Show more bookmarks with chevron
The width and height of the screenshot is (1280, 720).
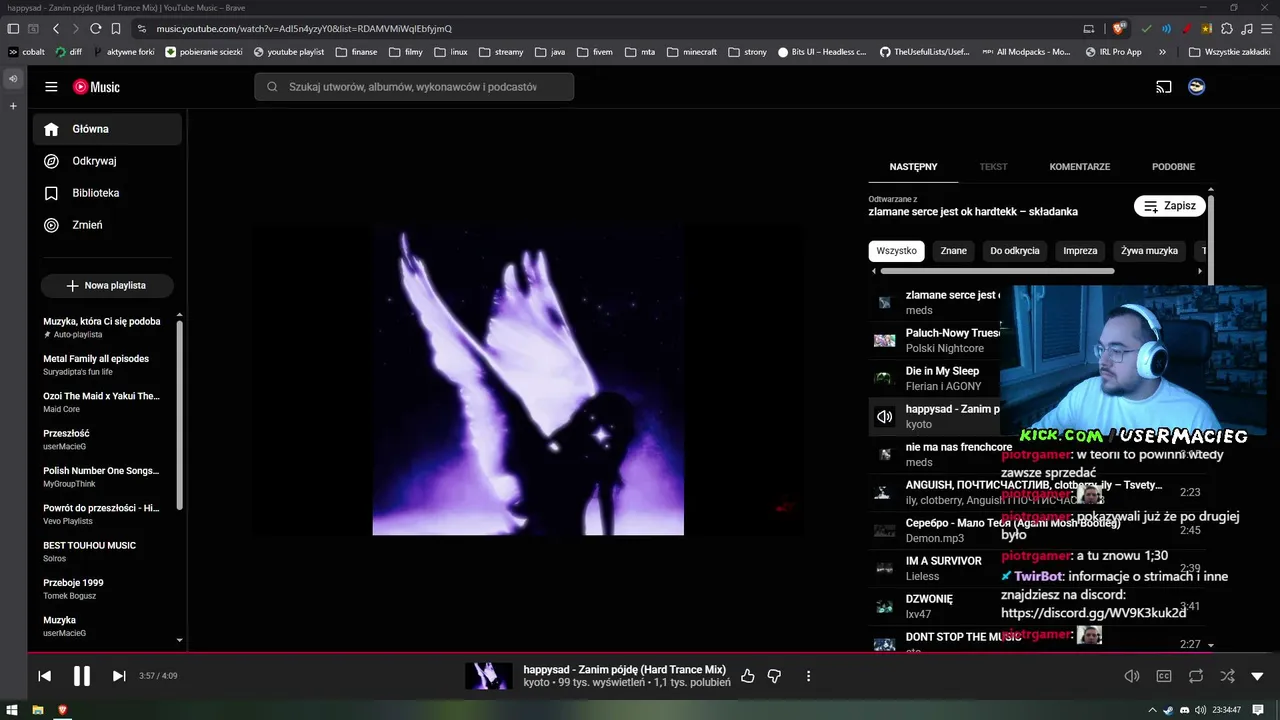[x=1162, y=52]
